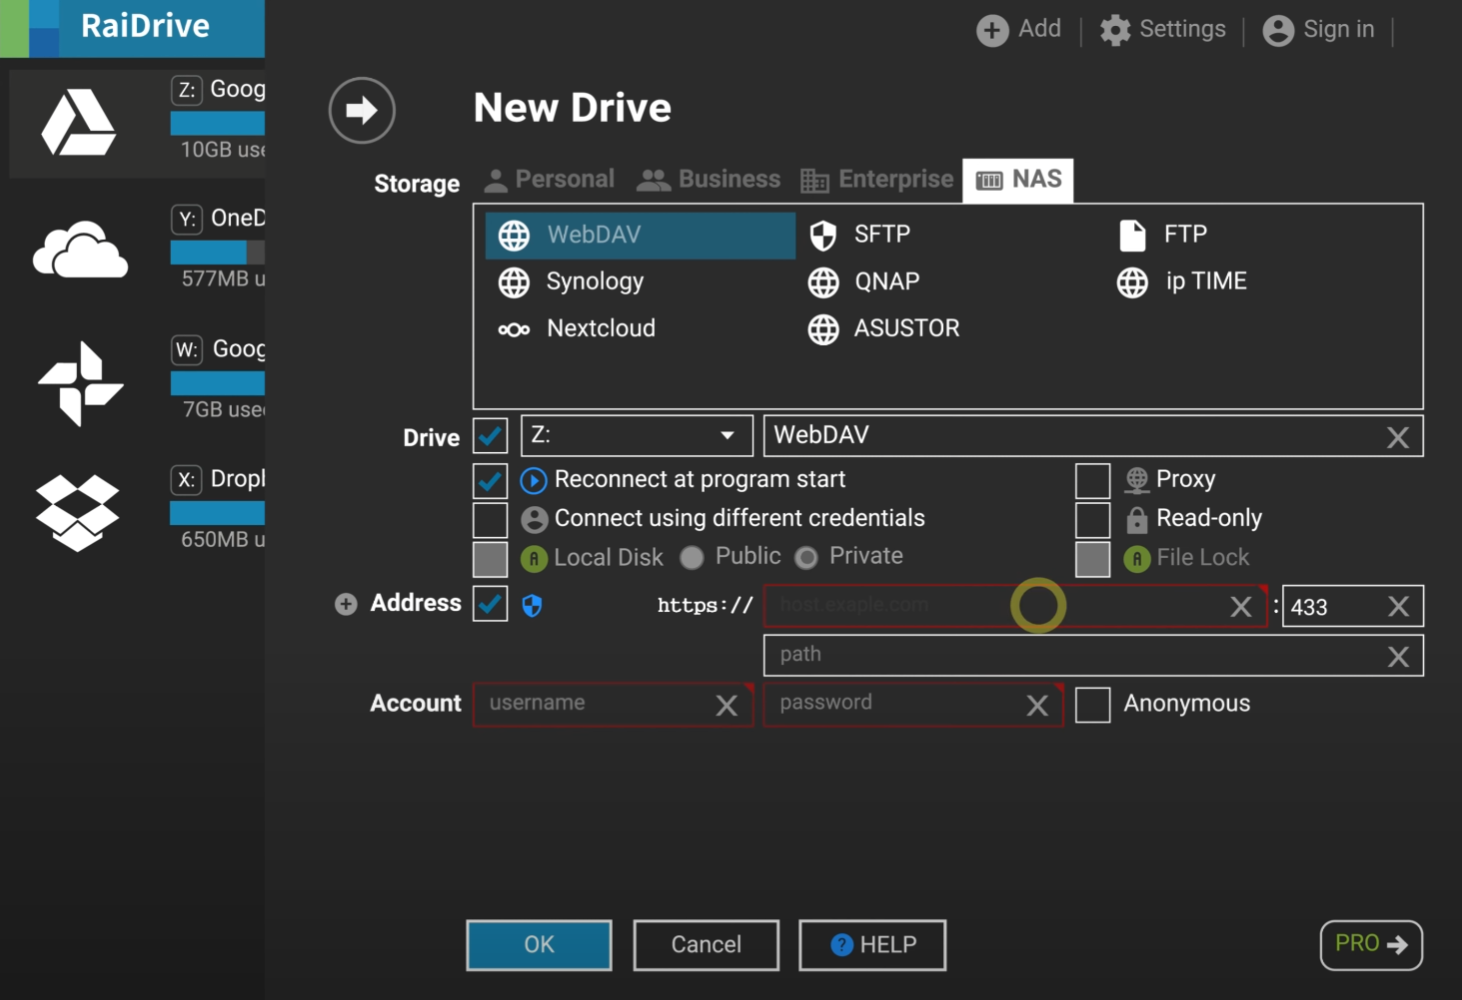
Task: Check the Anonymous checkbox
Action: 1093,705
